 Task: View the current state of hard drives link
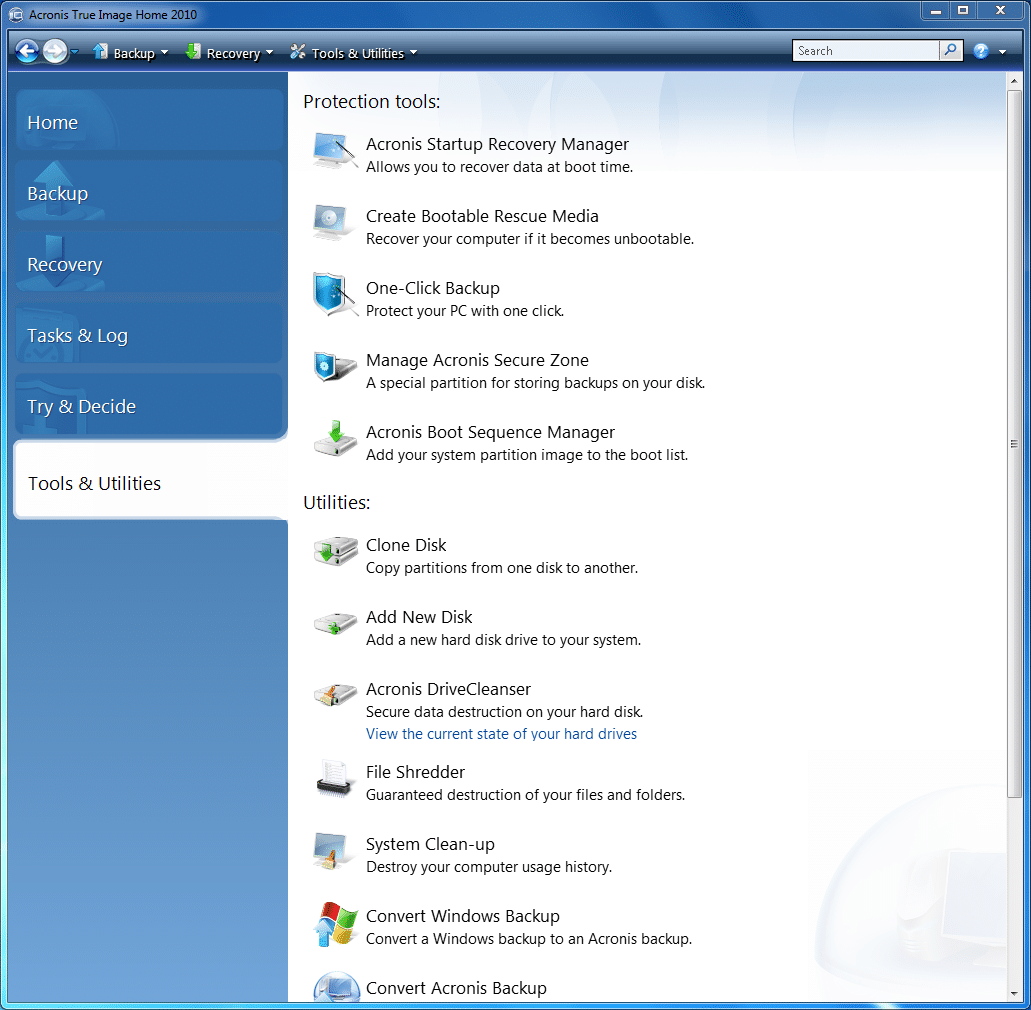pyautogui.click(x=501, y=734)
